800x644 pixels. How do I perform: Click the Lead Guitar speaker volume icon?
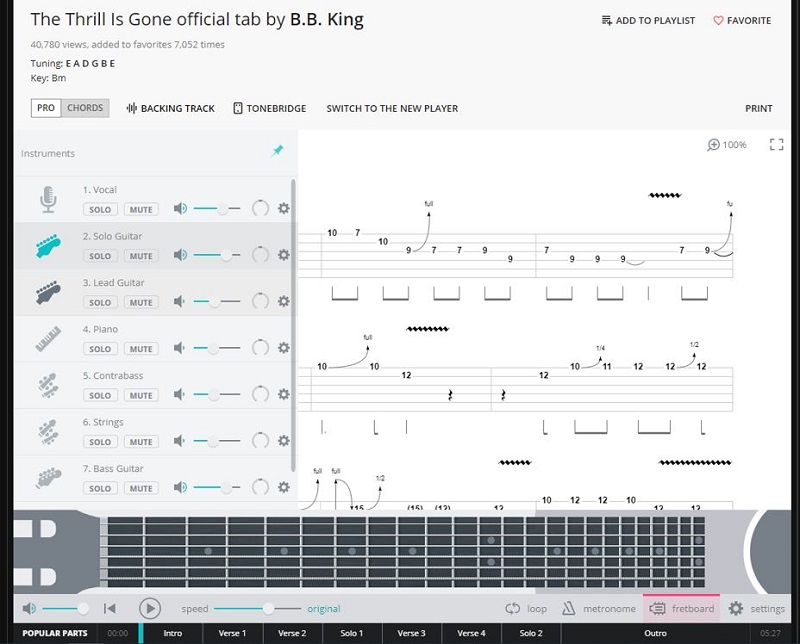(179, 301)
